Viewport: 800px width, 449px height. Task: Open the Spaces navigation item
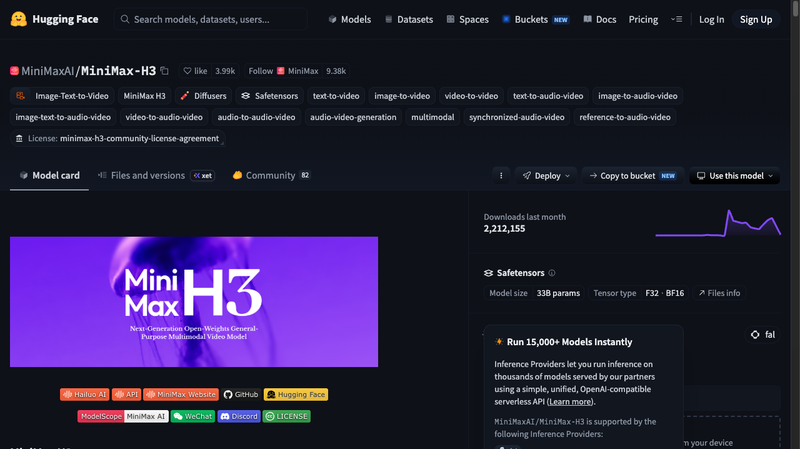[x=467, y=19]
